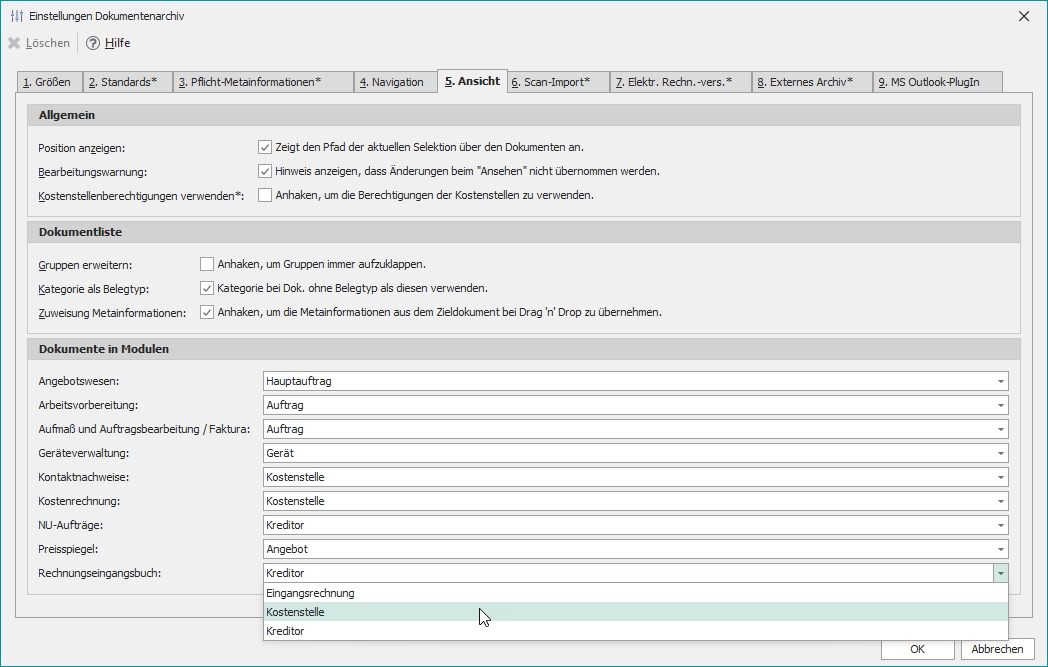Viewport: 1048px width, 667px height.
Task: Check the Gruppen erweitern checkbox
Action: [207, 264]
